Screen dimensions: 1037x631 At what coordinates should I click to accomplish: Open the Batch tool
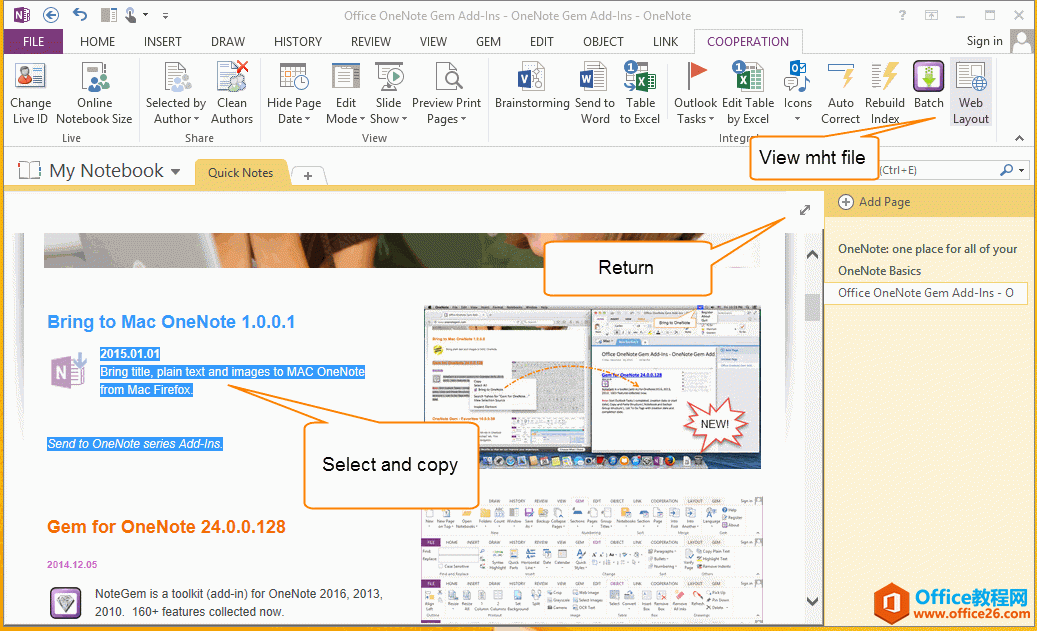click(928, 78)
